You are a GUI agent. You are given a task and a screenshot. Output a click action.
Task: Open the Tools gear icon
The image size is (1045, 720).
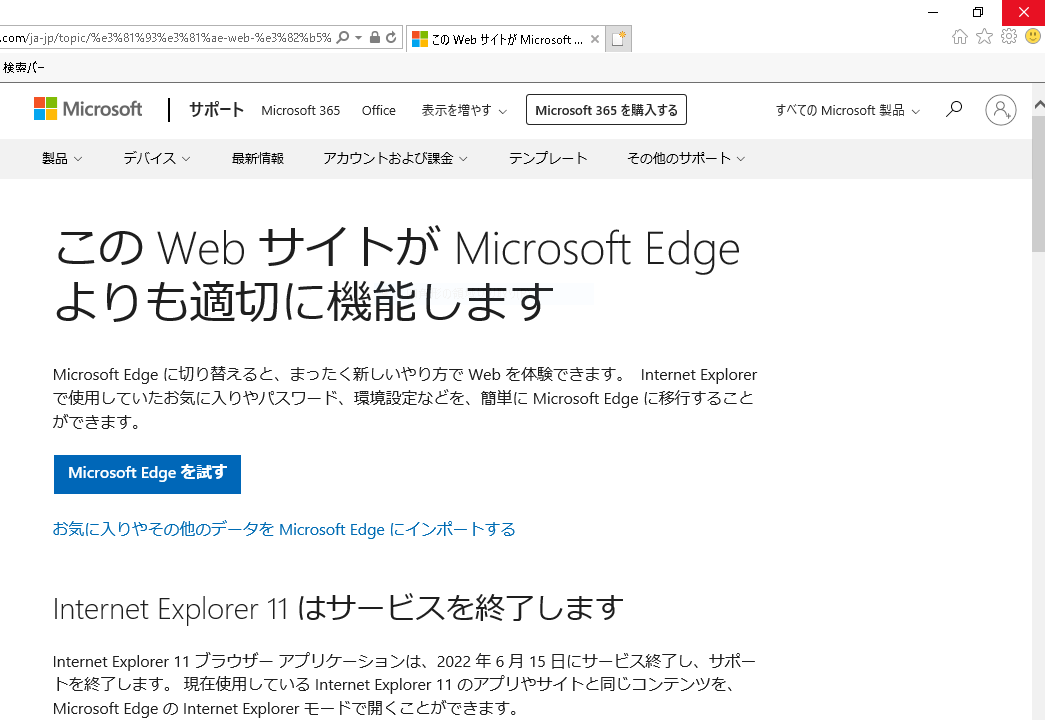coord(1009,36)
